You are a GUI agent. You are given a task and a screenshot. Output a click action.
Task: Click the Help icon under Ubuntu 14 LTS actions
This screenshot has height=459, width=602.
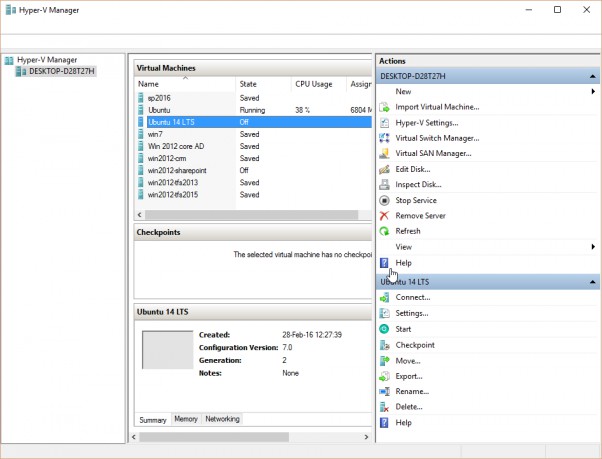coord(384,423)
